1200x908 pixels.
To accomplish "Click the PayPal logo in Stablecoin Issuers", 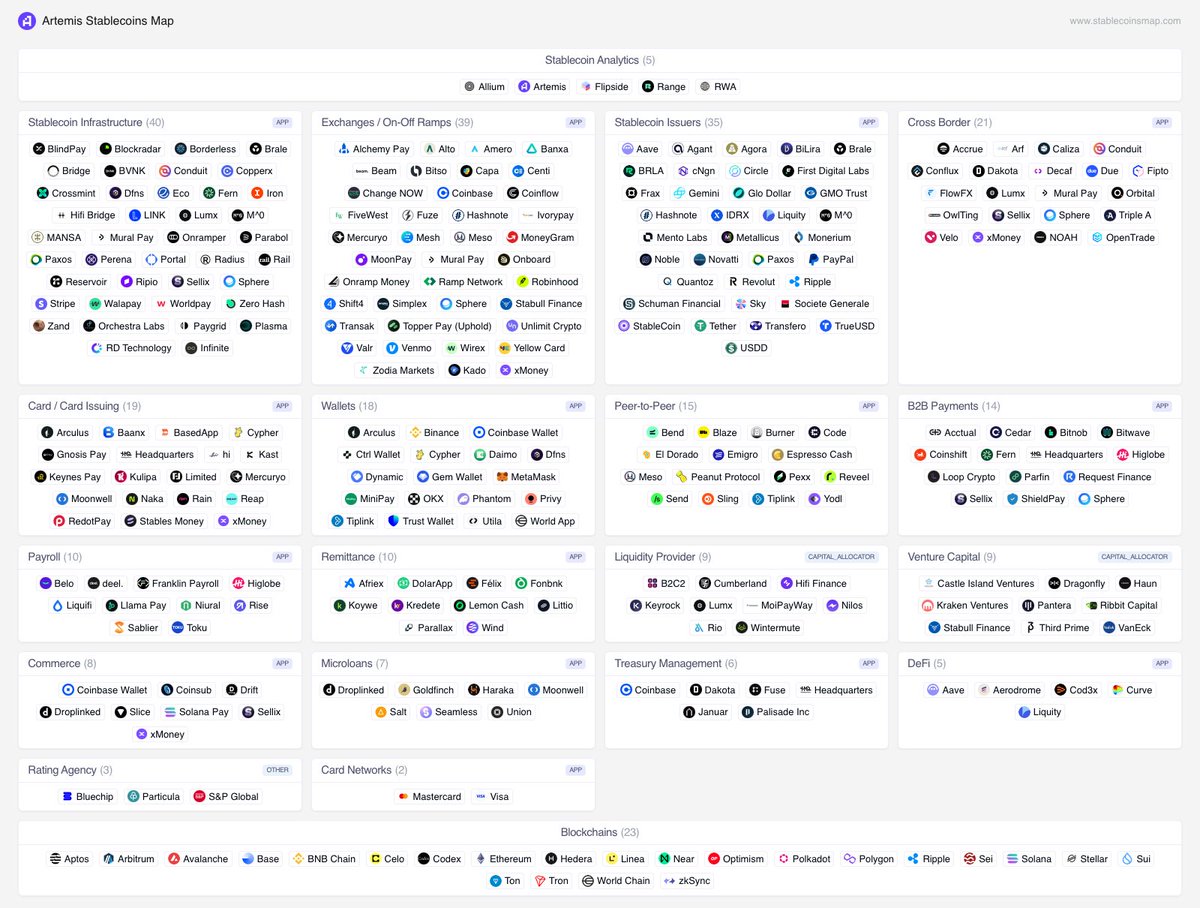I will (x=814, y=260).
